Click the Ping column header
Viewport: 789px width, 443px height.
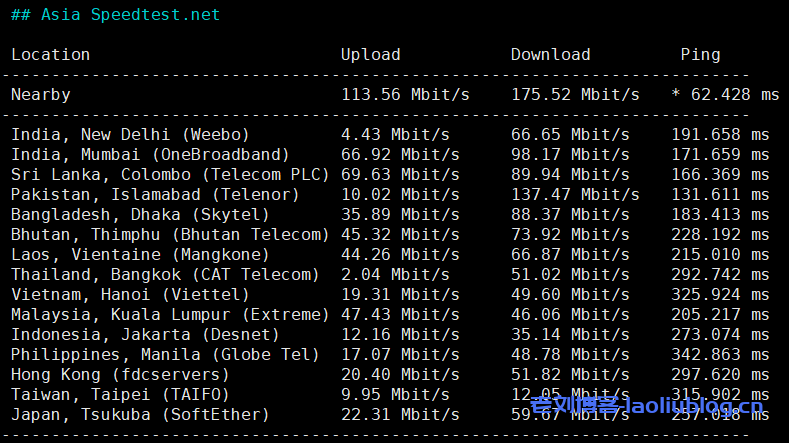(x=700, y=55)
